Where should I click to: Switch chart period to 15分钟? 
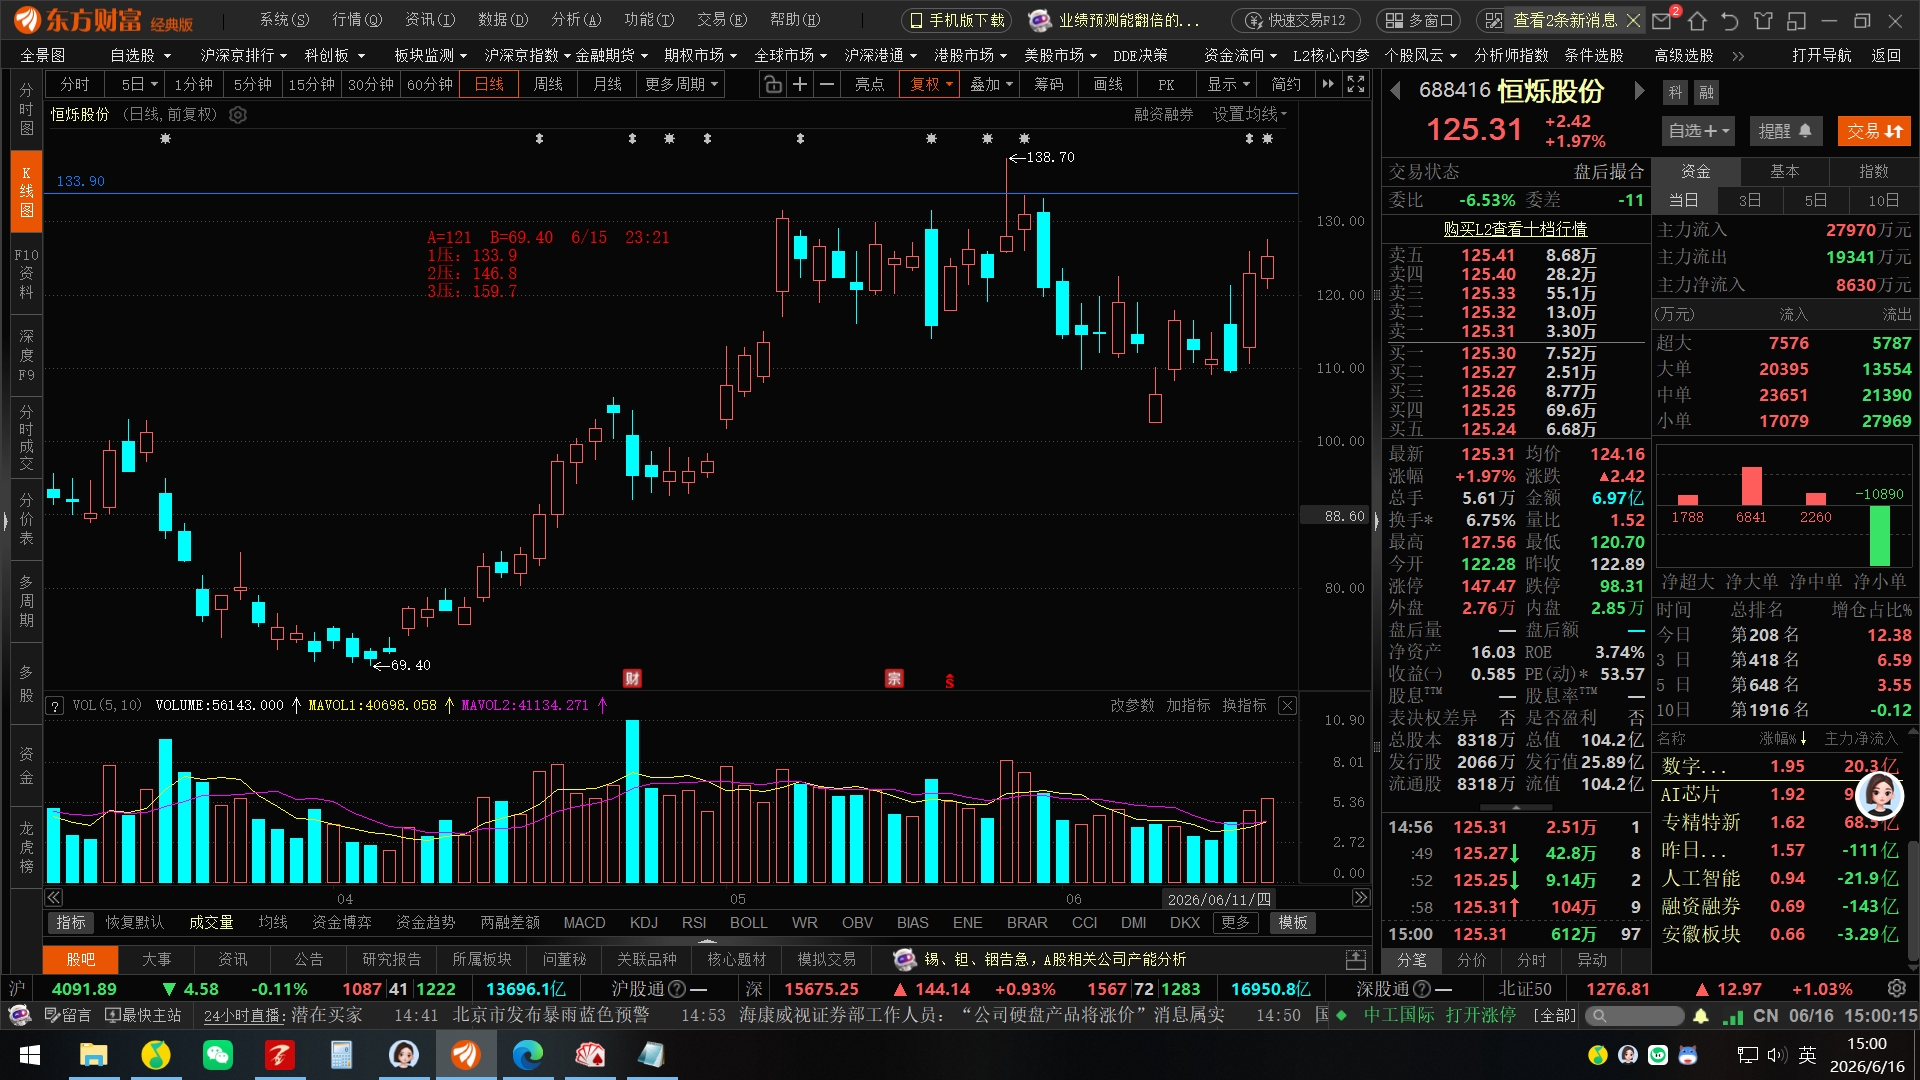point(312,85)
